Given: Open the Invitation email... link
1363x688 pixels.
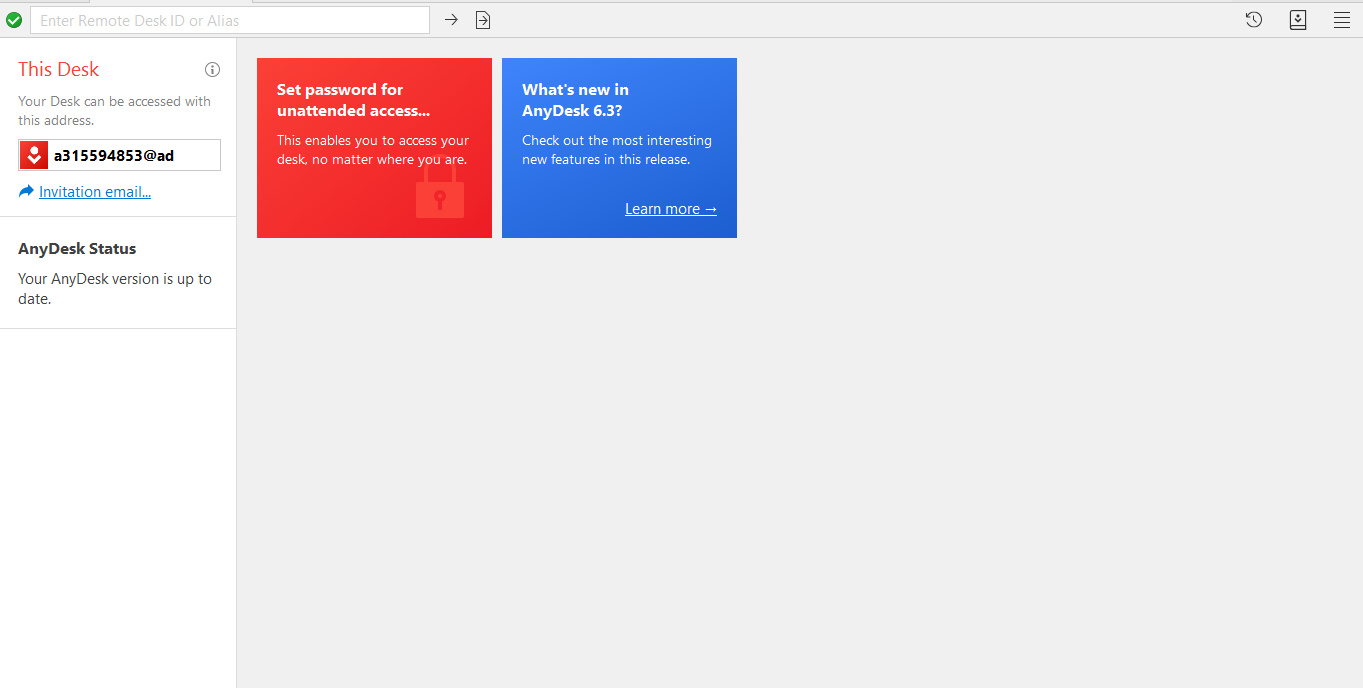Looking at the screenshot, I should tap(95, 192).
